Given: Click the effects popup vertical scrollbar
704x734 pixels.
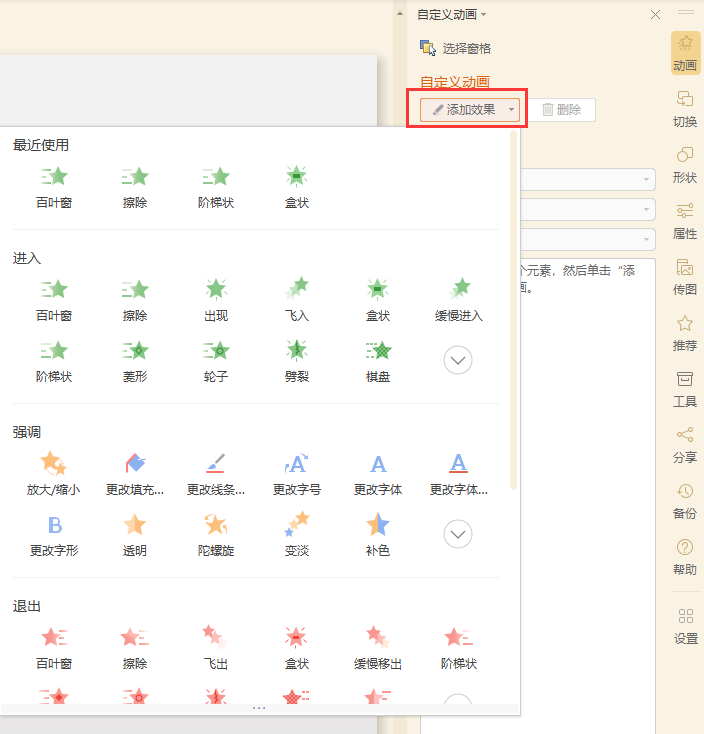Looking at the screenshot, I should click(x=513, y=310).
